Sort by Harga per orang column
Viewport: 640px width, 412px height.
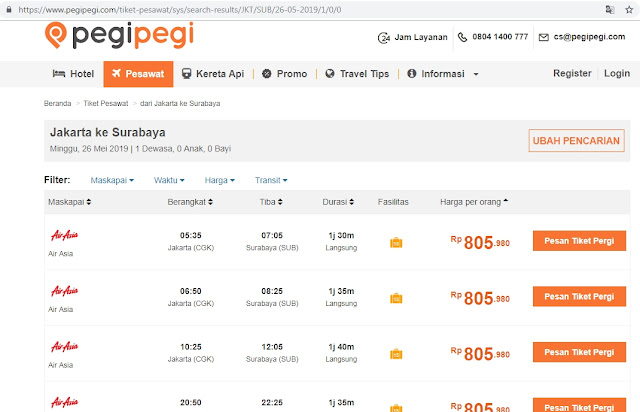pyautogui.click(x=474, y=202)
